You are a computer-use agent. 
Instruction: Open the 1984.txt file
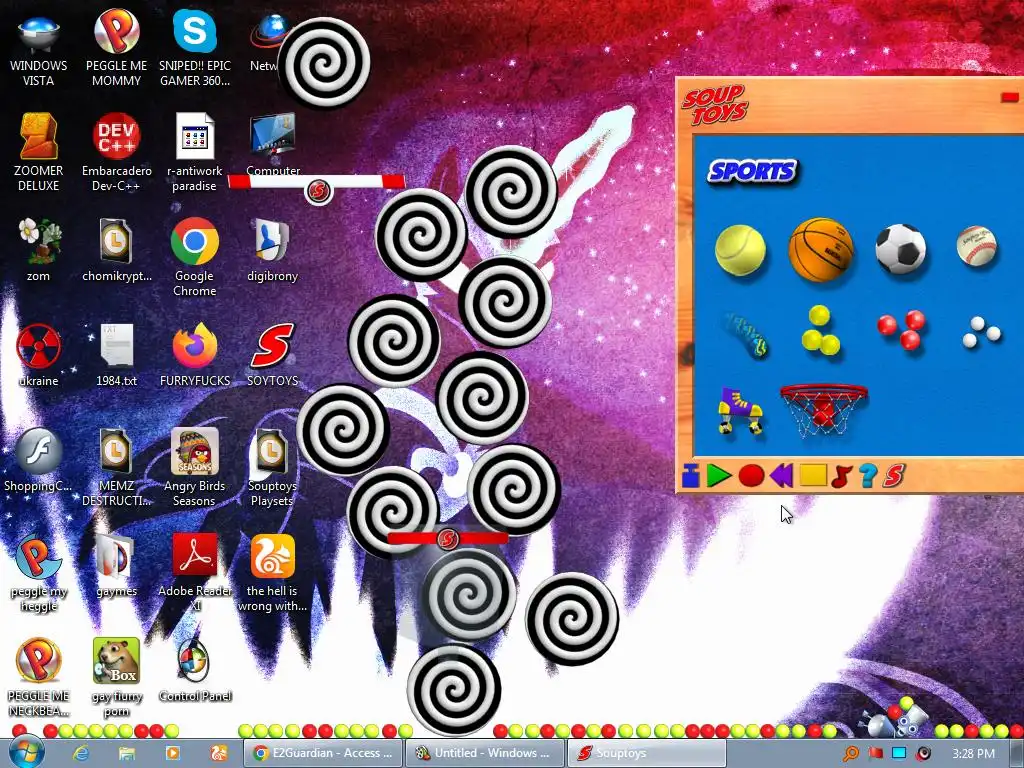[x=116, y=356]
